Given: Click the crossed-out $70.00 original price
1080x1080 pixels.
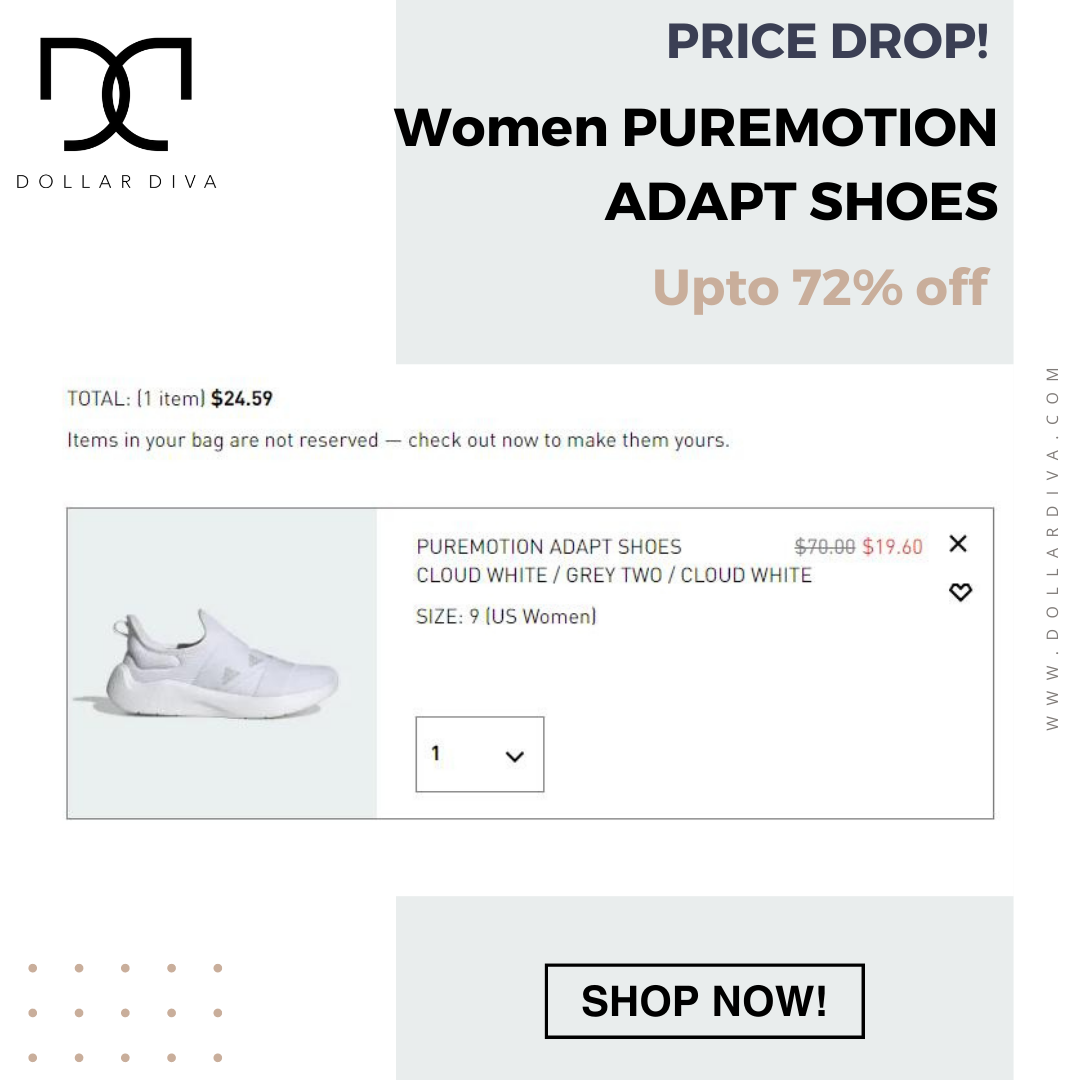Looking at the screenshot, I should 824,547.
